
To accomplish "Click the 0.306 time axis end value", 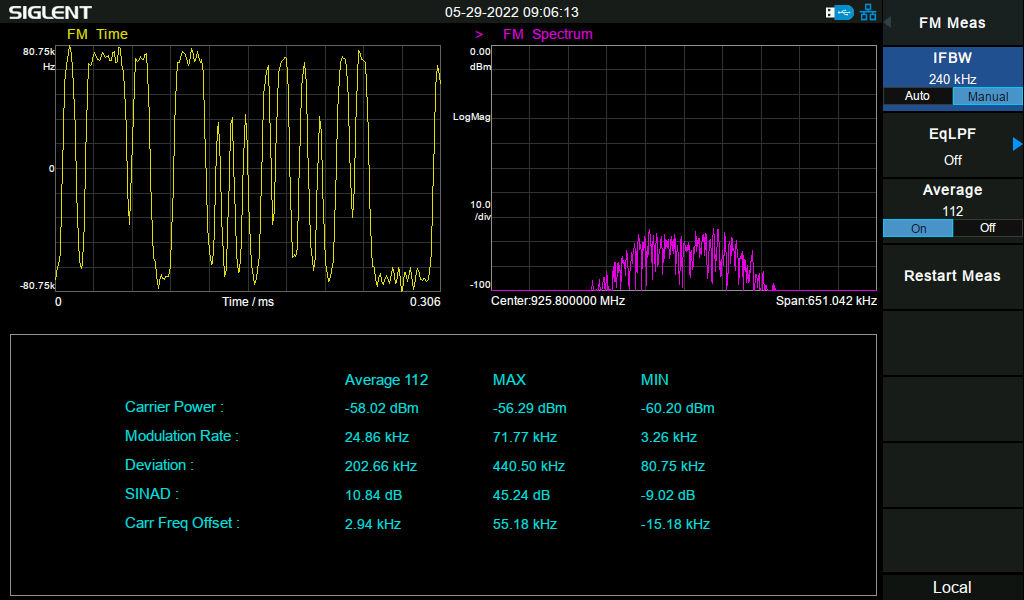I will click(x=425, y=302).
